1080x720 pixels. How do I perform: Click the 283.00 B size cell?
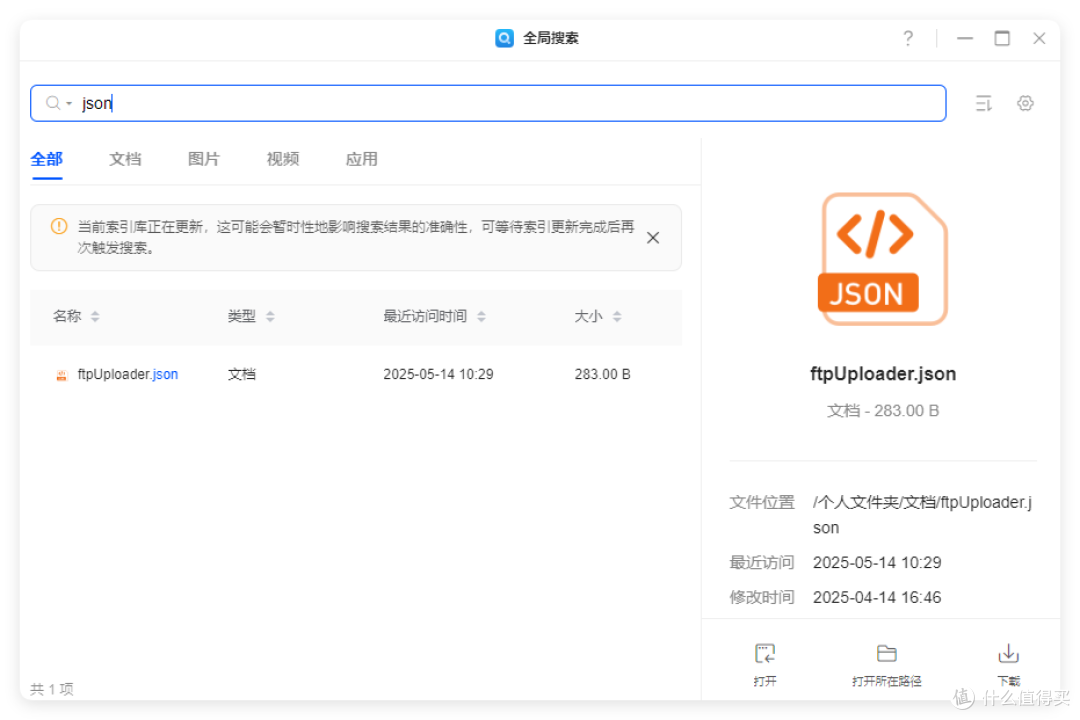603,374
